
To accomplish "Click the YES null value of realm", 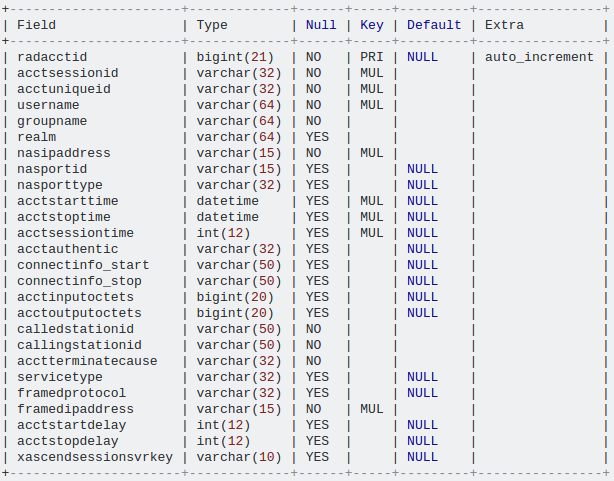I will coord(317,137).
